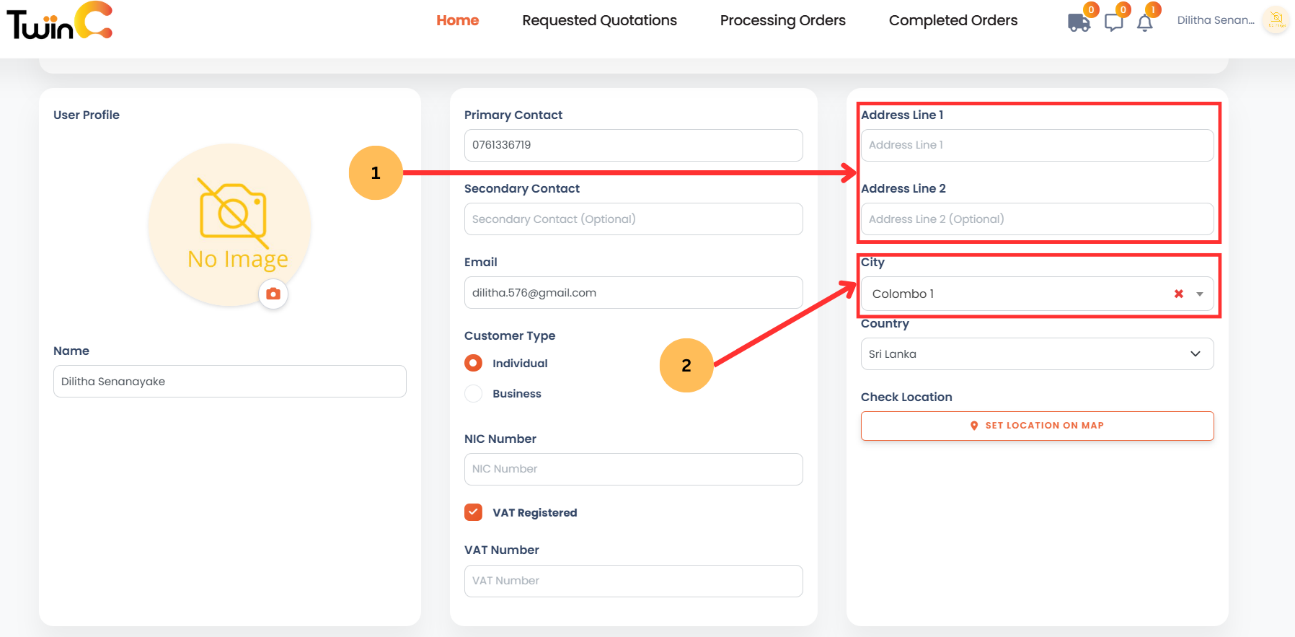Expand the City dropdown arrow

click(x=1199, y=293)
